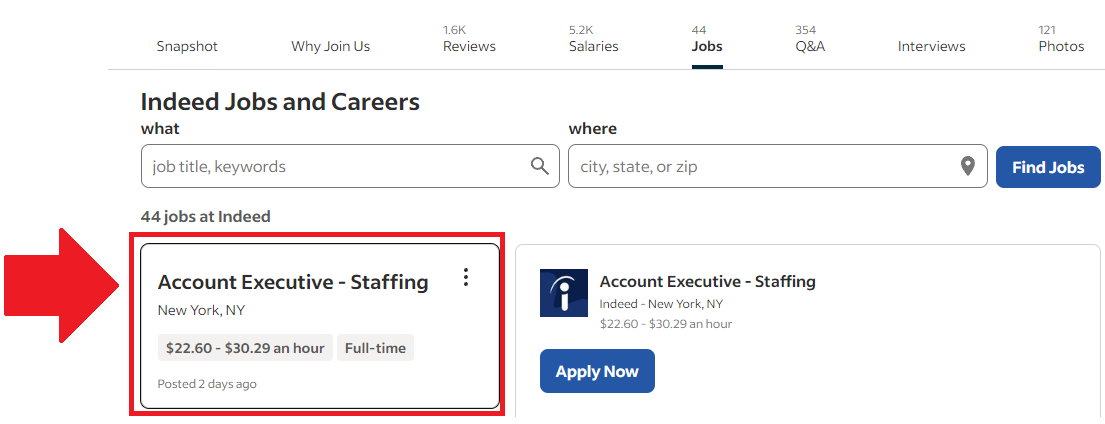Open the Why Join Us tab
1105x424 pixels.
(x=331, y=46)
